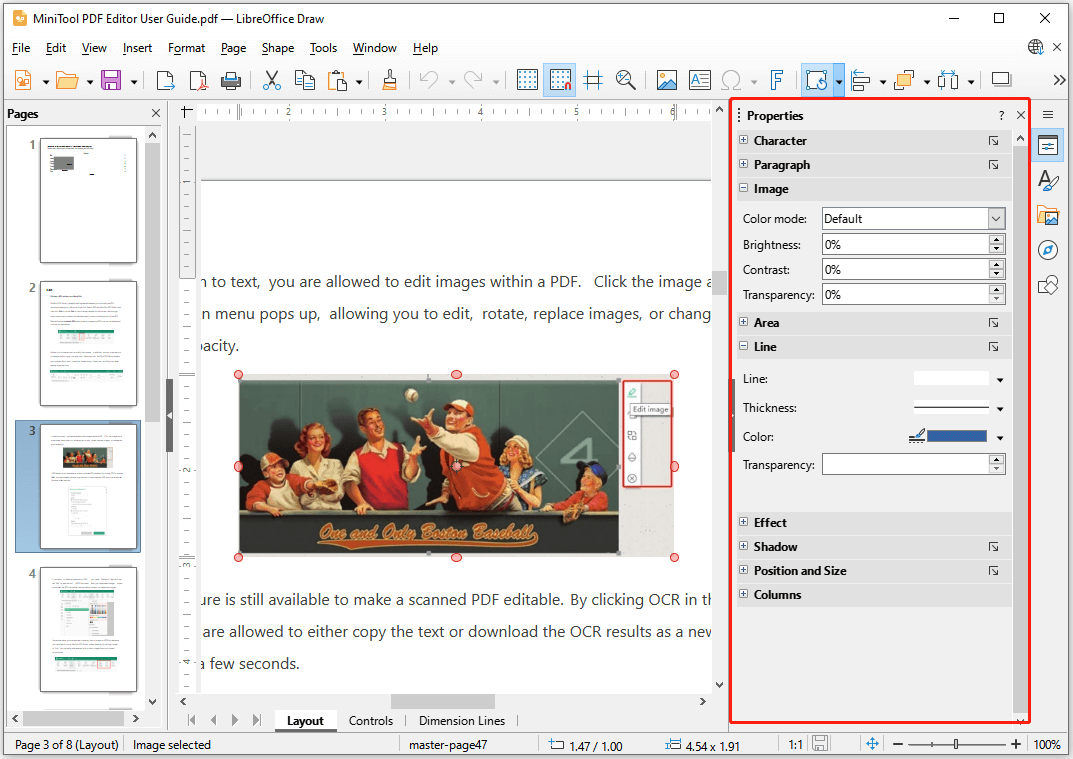Save the document using the Save icon
The width and height of the screenshot is (1073, 759).
point(111,80)
